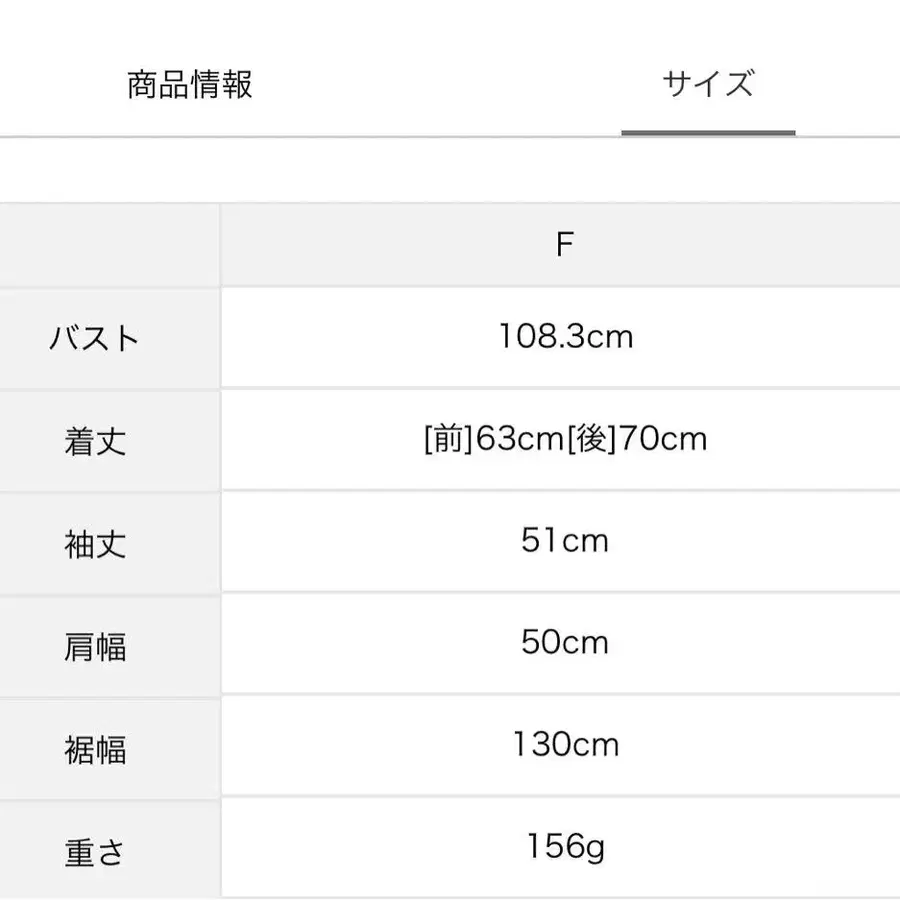Image resolution: width=900 pixels, height=900 pixels.
Task: Click the empty header cell above バスト
Action: (110, 243)
